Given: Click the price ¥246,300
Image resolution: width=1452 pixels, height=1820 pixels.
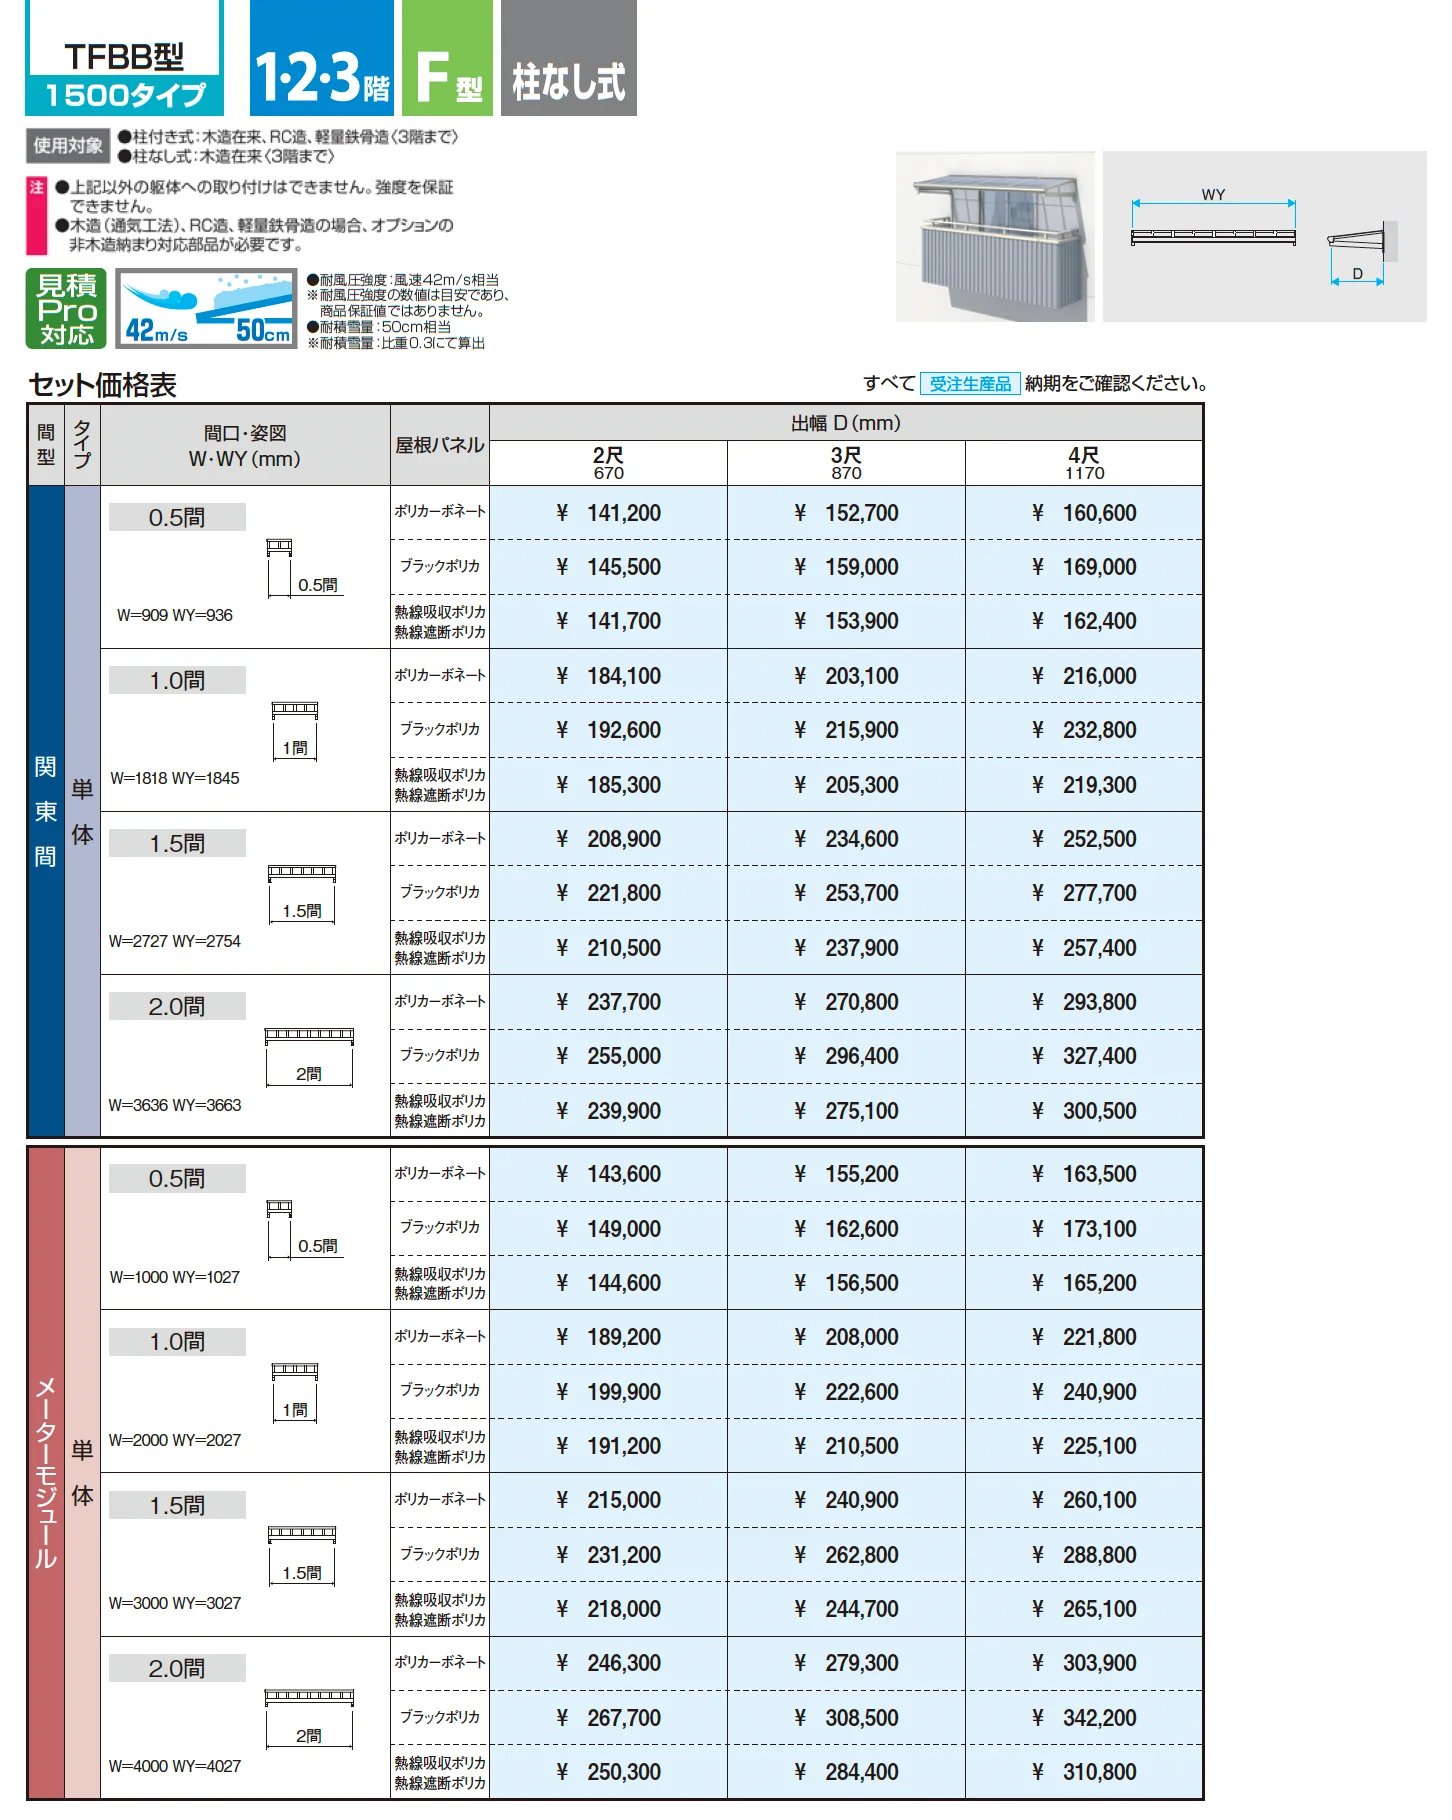Looking at the screenshot, I should coord(608,1663).
